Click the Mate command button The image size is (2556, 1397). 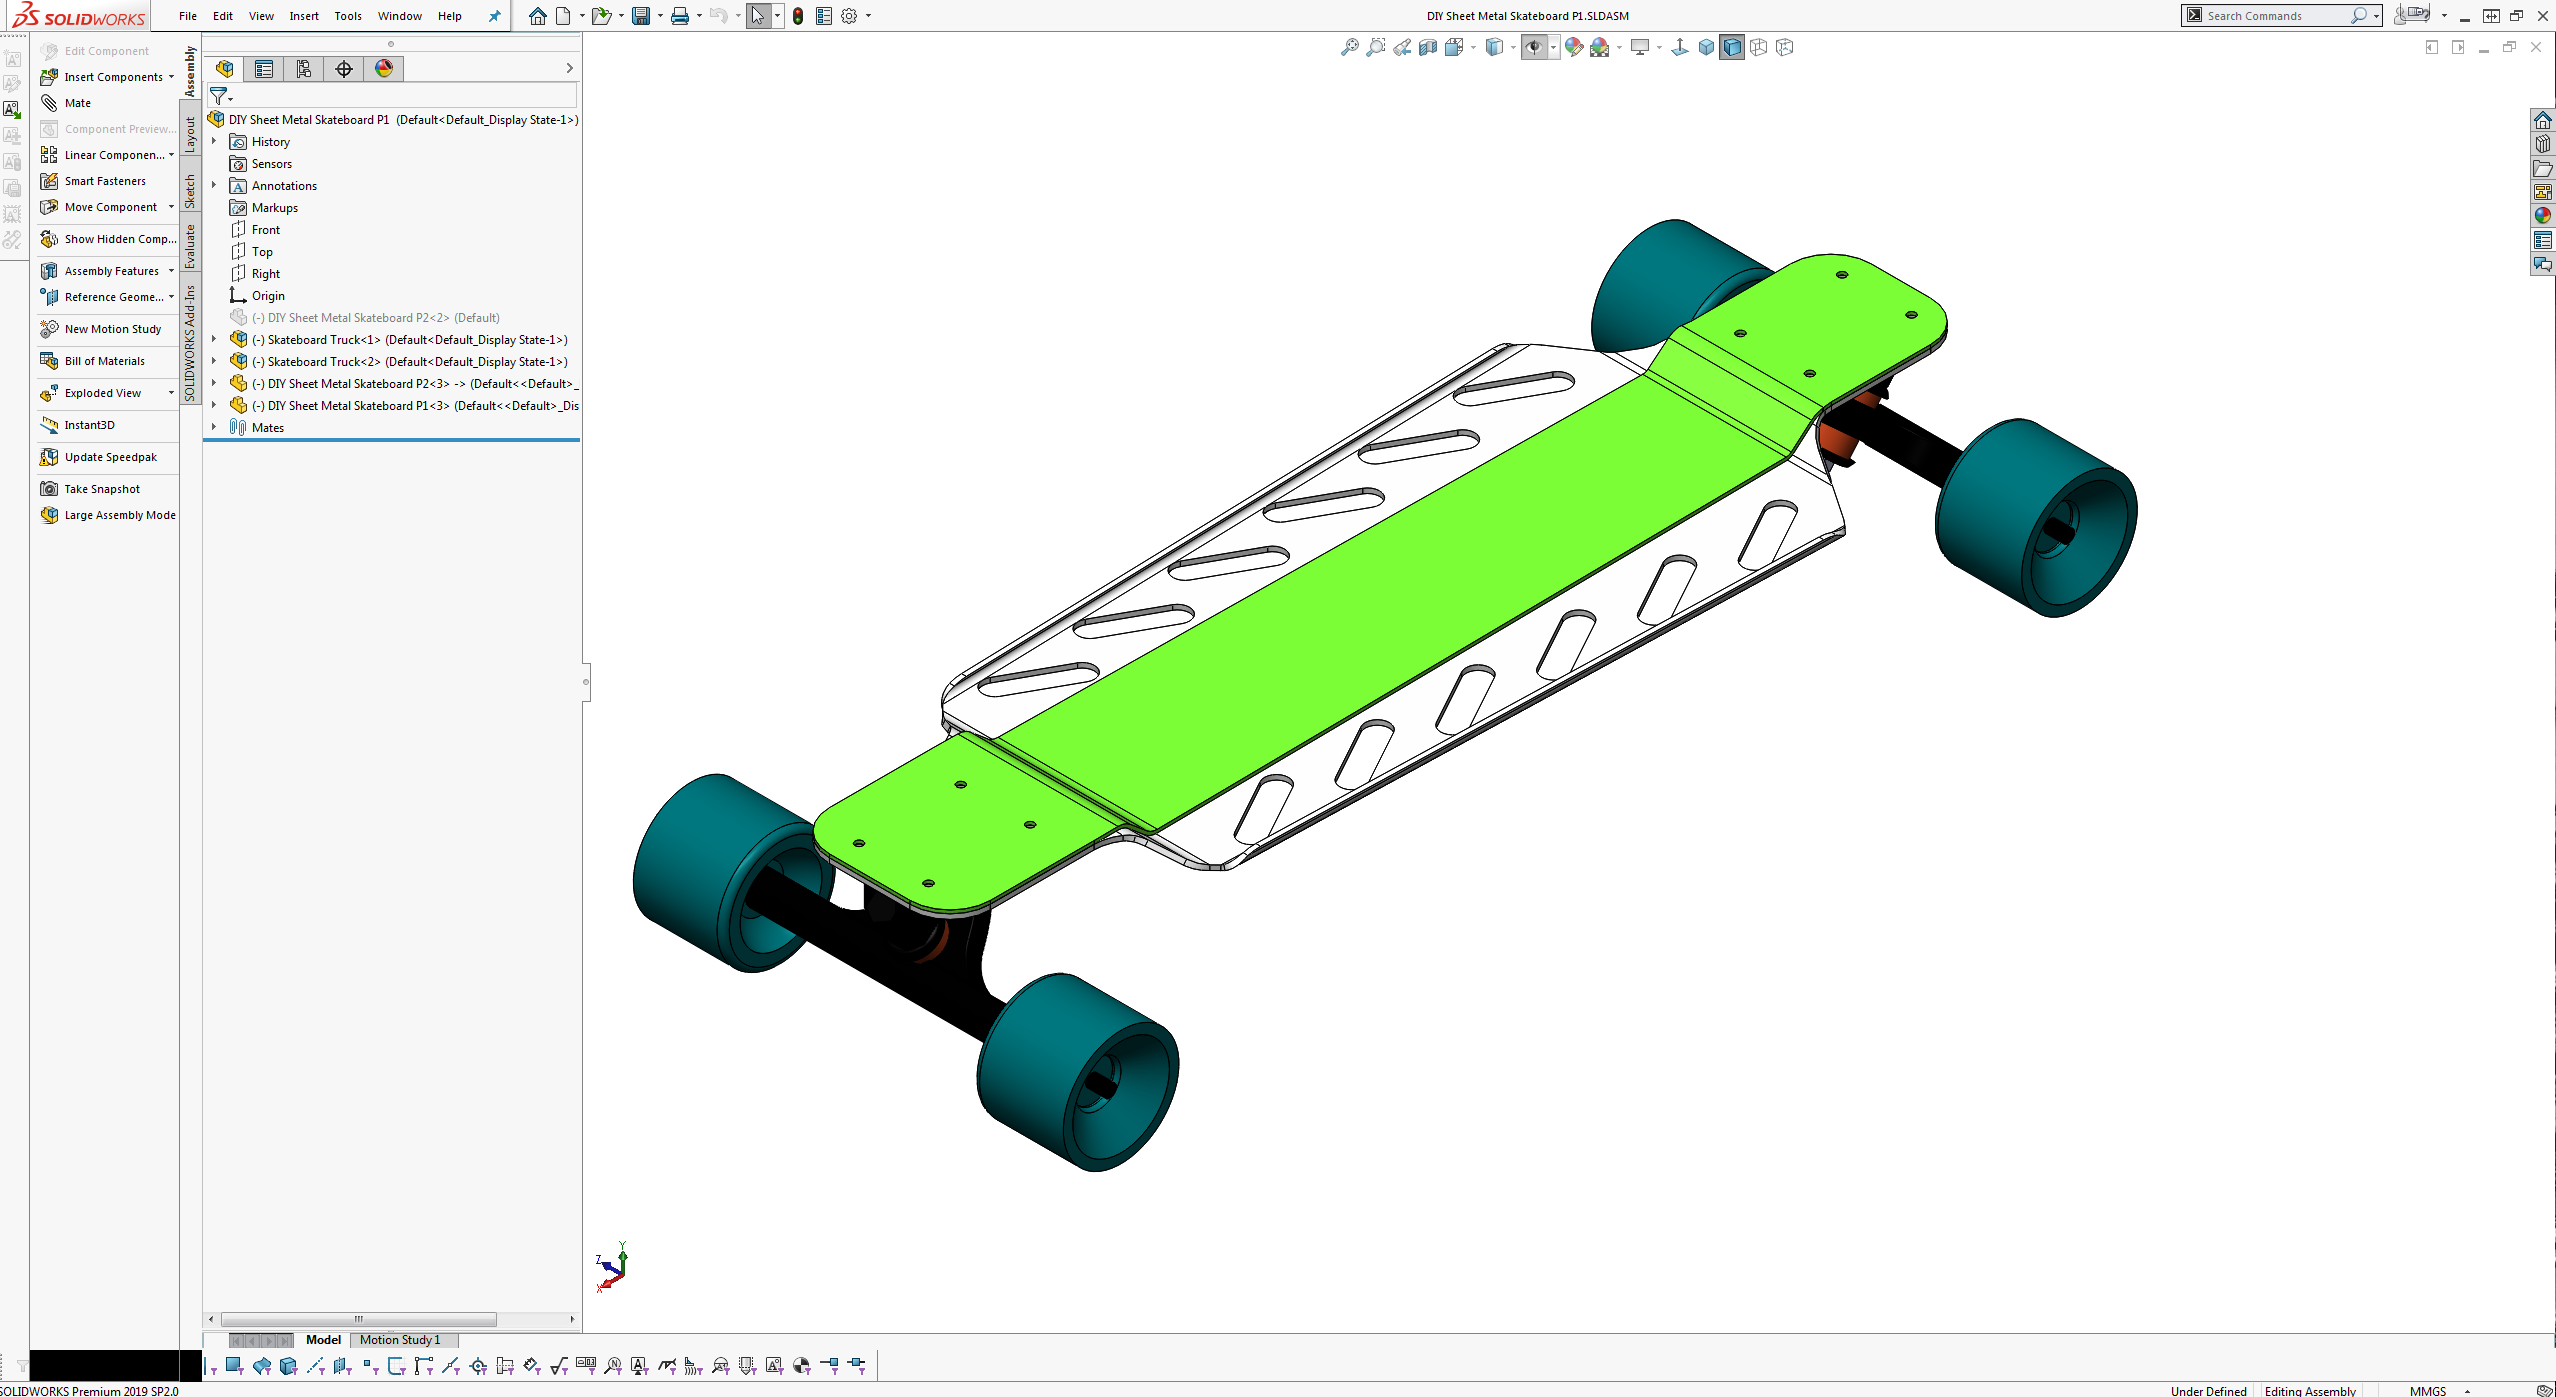click(66, 103)
